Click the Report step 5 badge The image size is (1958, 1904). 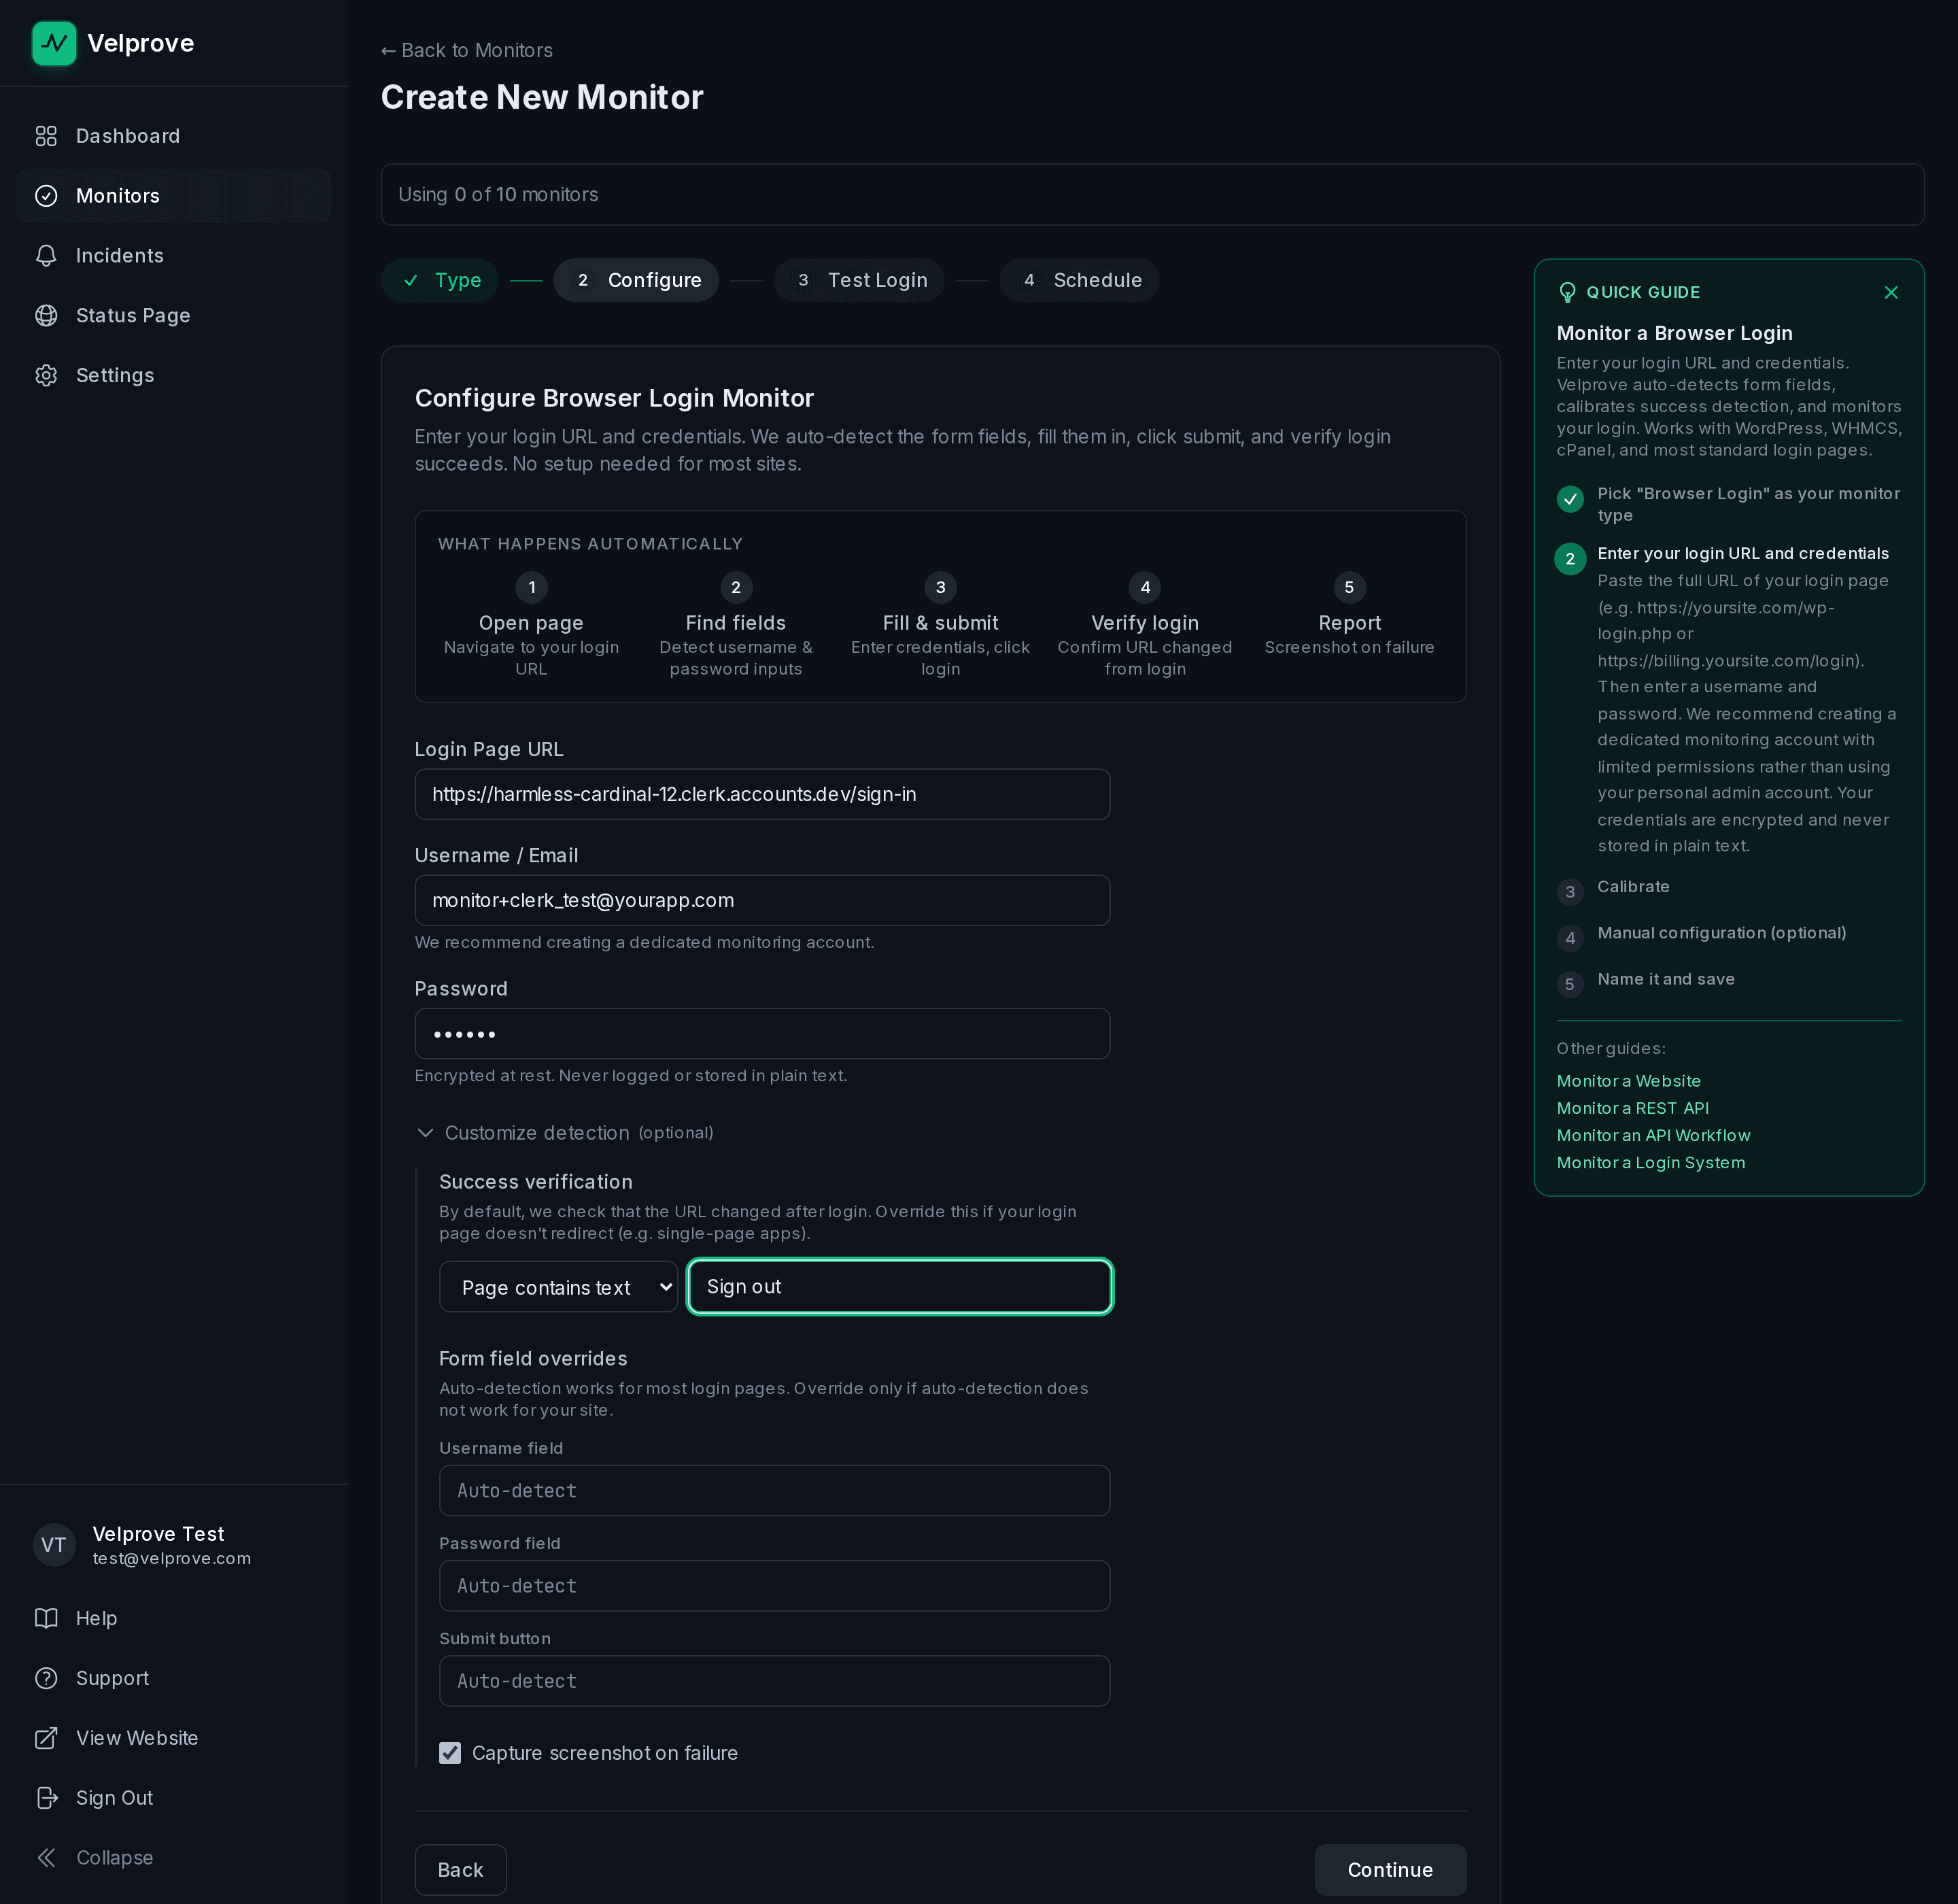click(x=1349, y=587)
